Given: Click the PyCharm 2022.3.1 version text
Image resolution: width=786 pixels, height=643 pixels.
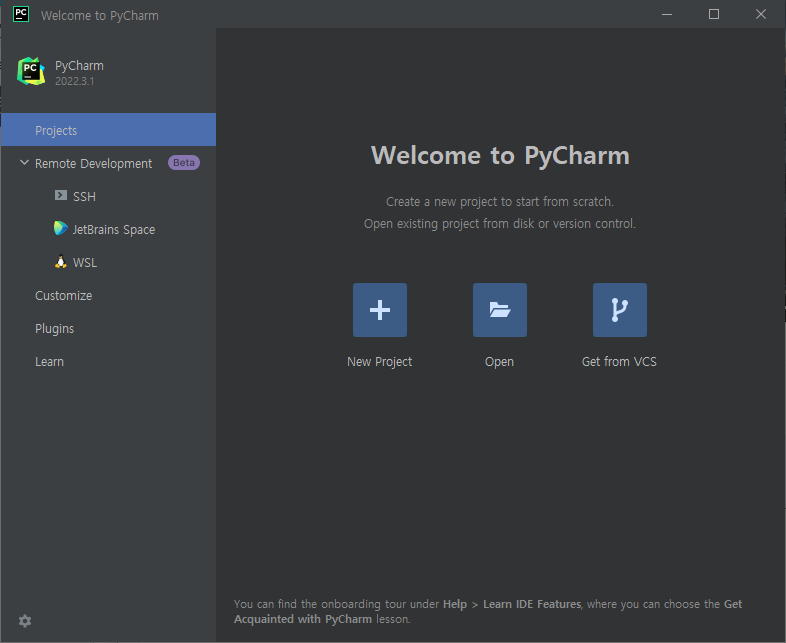Looking at the screenshot, I should tap(75, 81).
